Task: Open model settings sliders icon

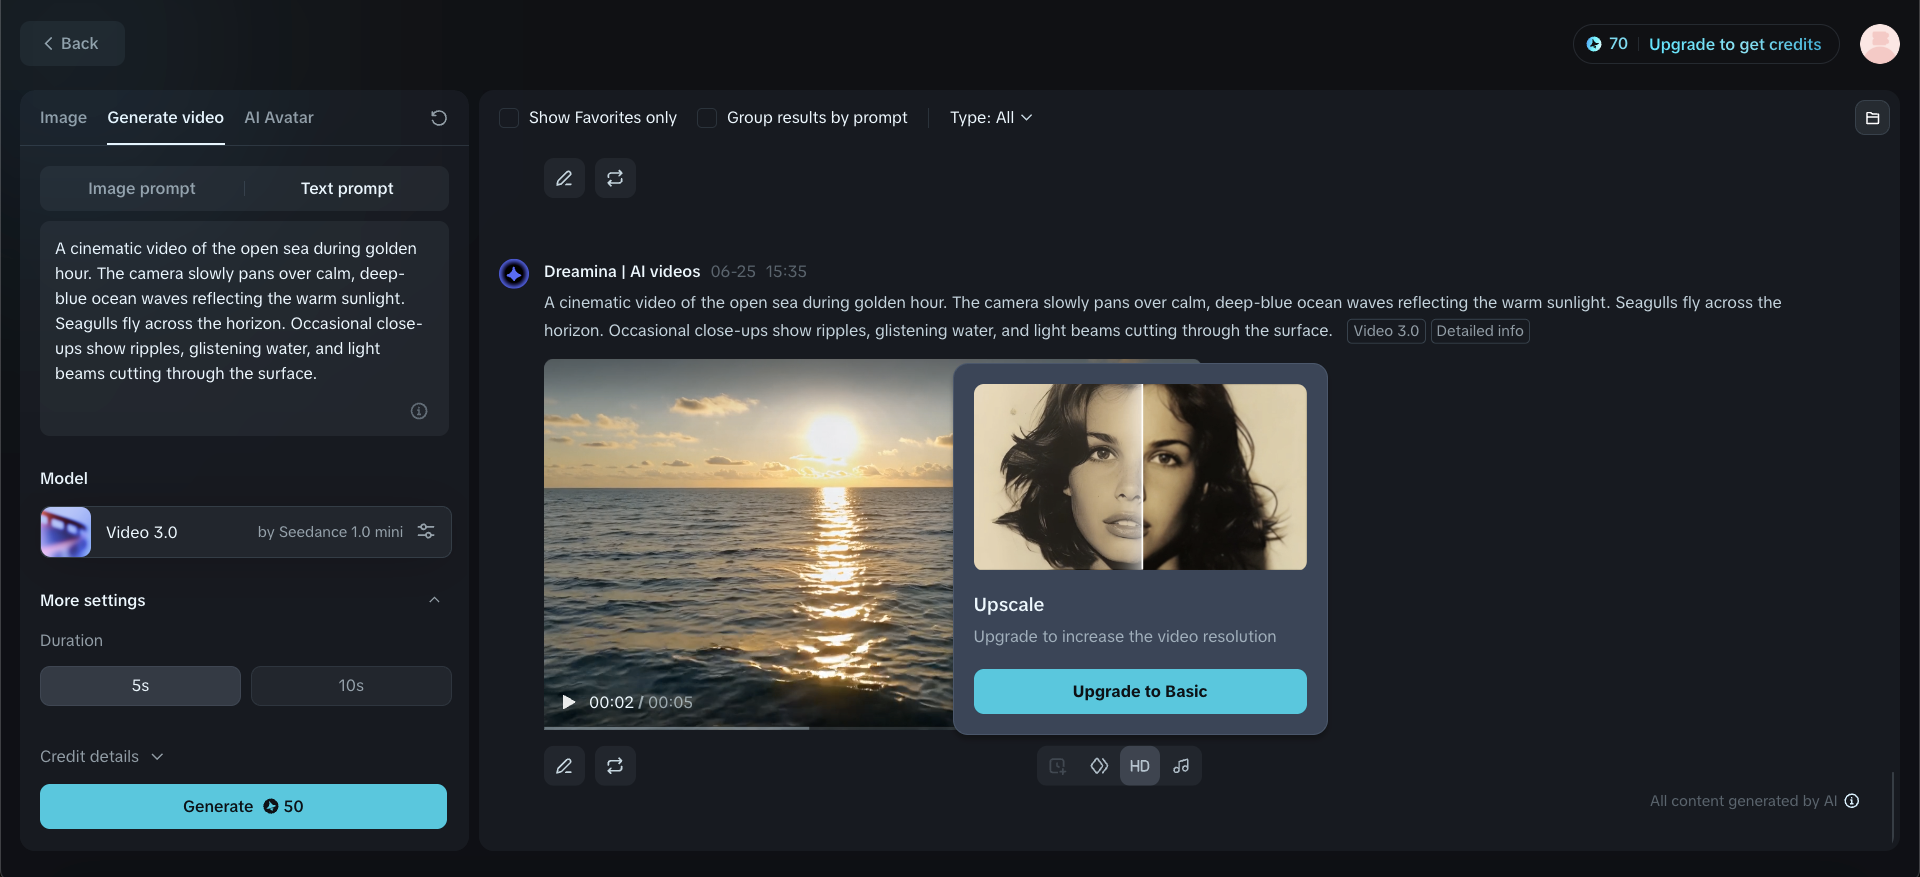Action: point(426,532)
